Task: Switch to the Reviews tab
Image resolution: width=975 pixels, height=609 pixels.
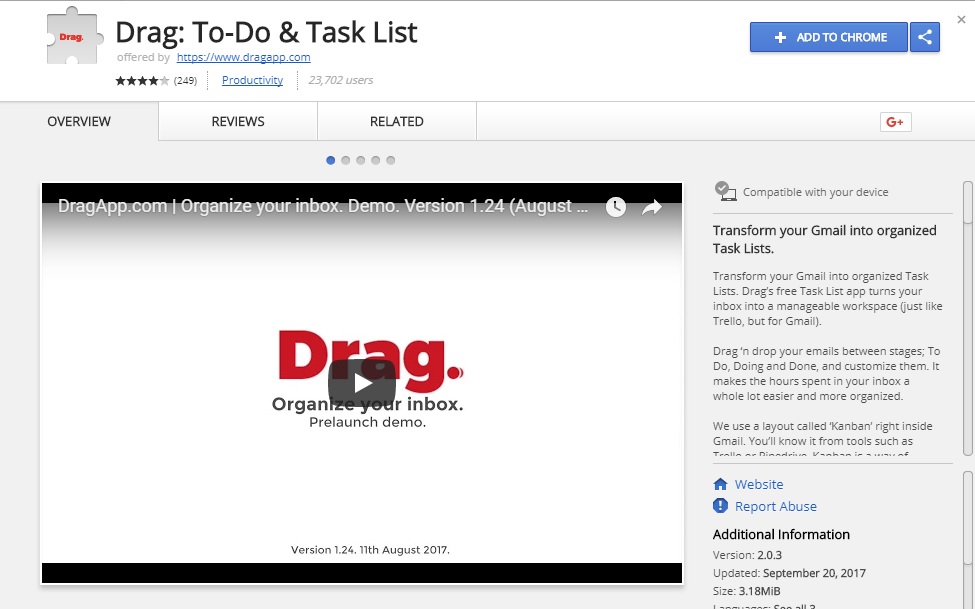Action: [238, 121]
